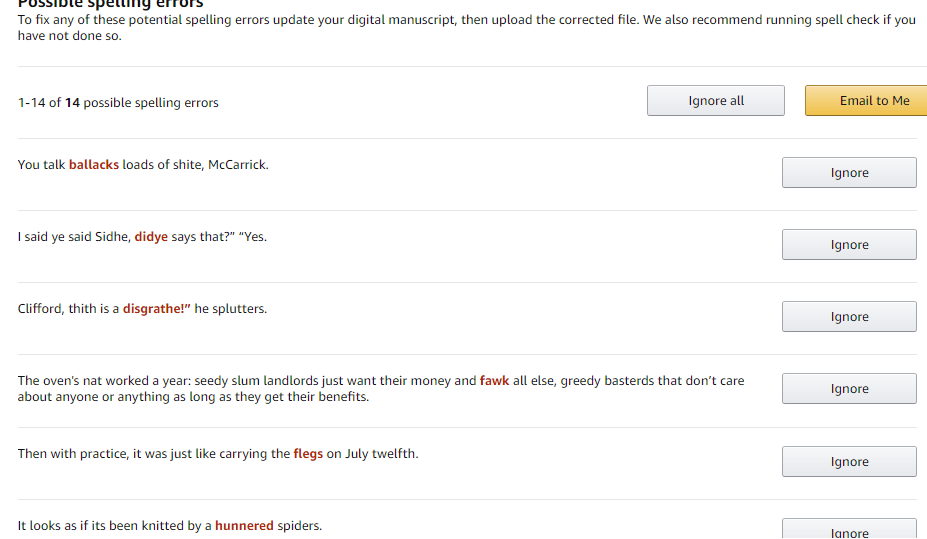
Task: Dismiss the 'disgrathe!' spelling flag
Action: pos(849,317)
